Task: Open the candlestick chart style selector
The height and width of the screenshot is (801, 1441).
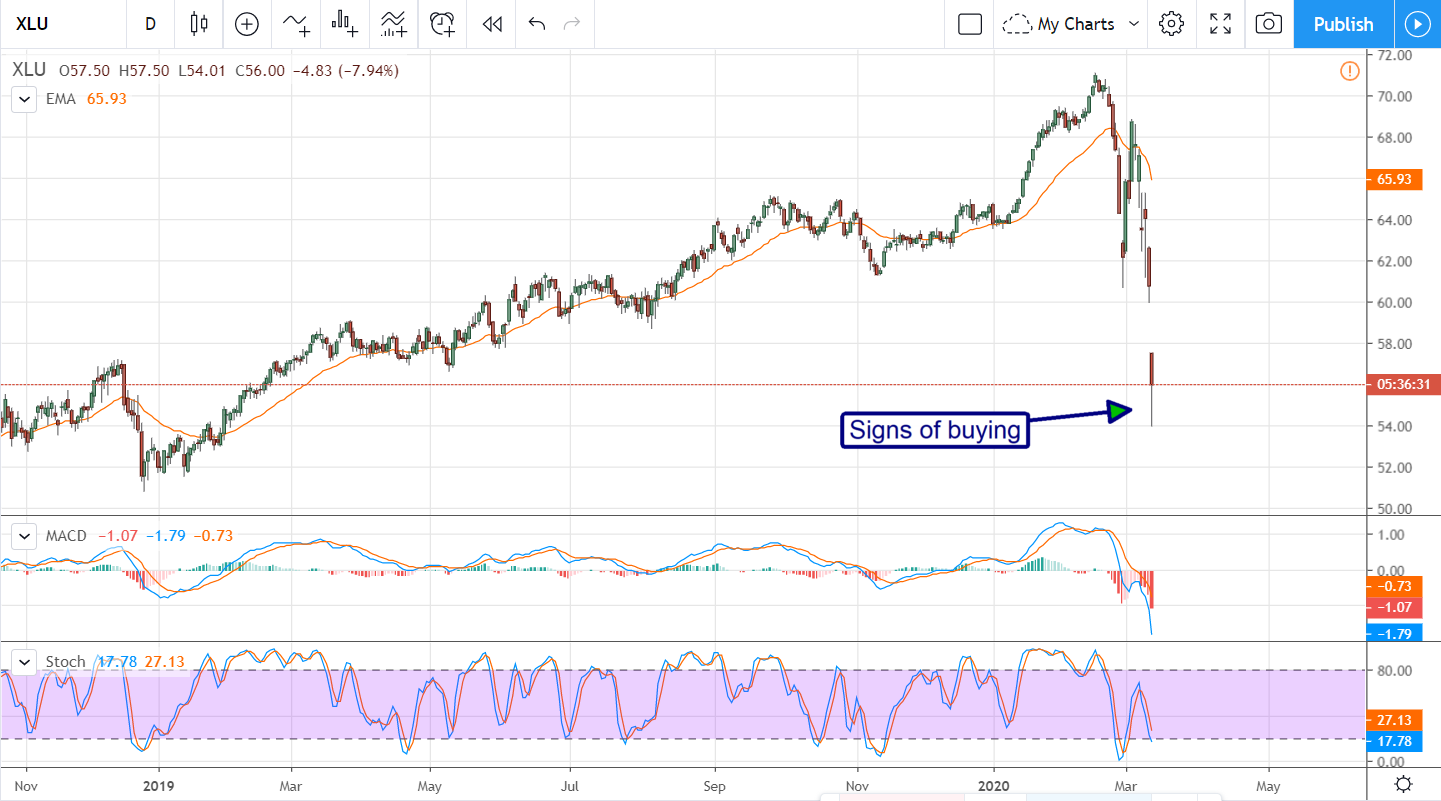Action: point(198,24)
